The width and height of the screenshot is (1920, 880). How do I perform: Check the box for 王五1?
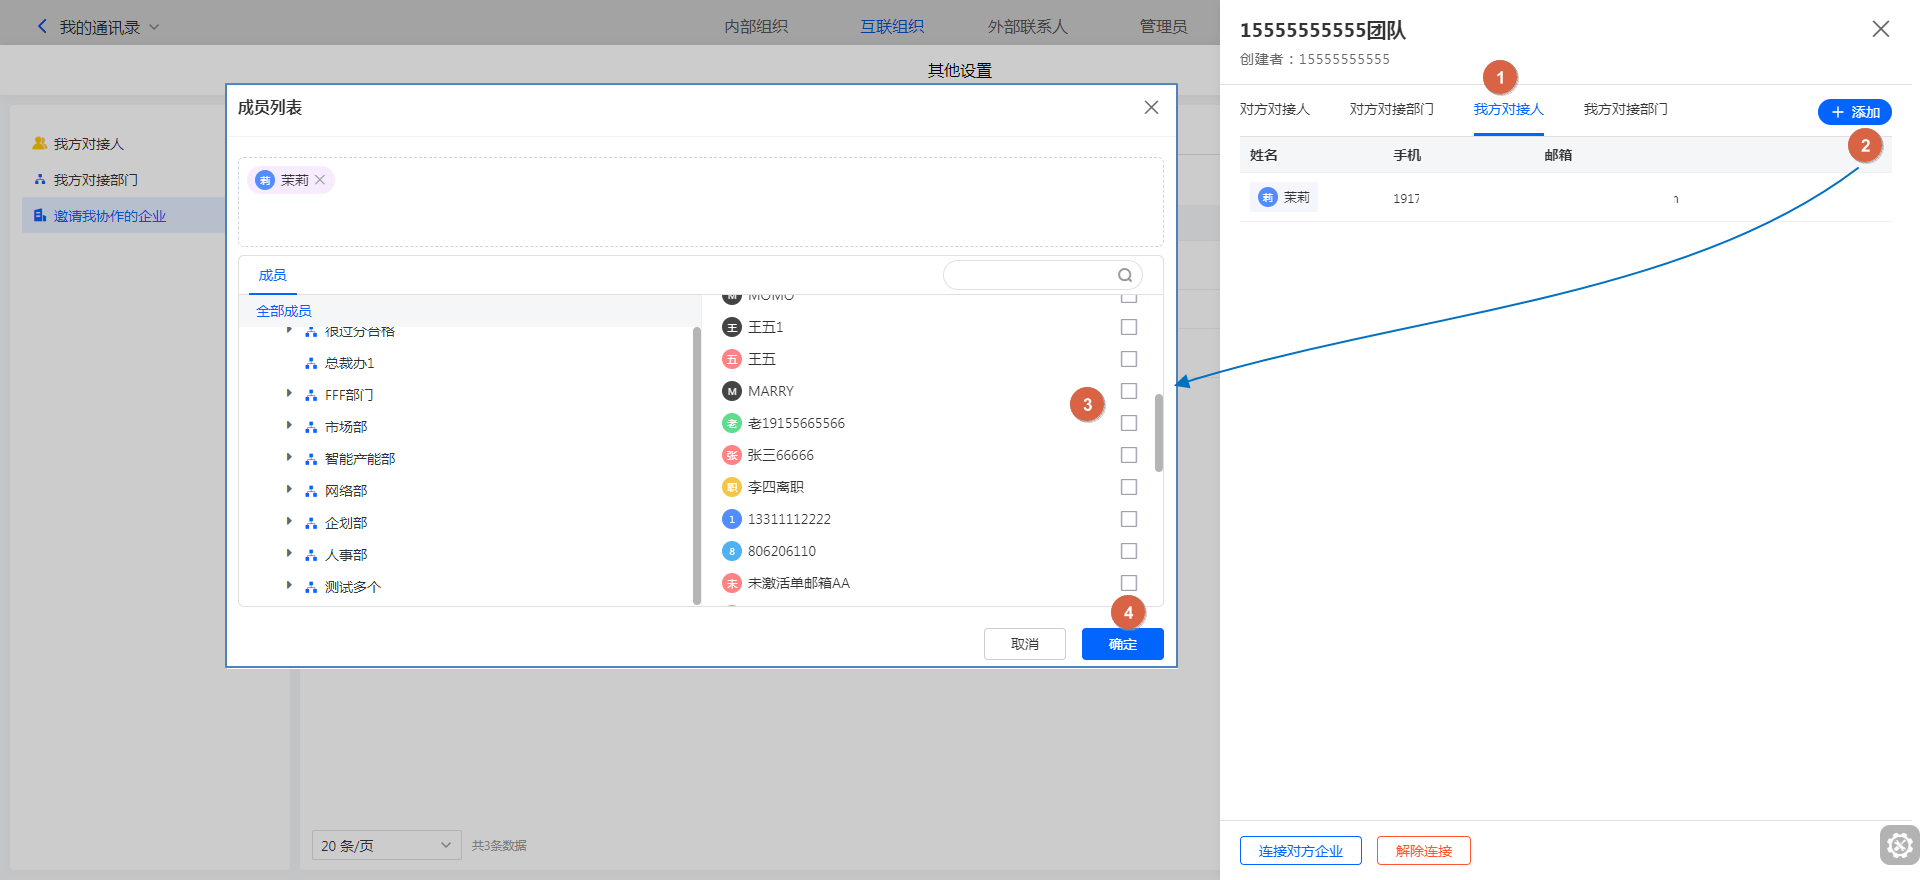point(1129,327)
